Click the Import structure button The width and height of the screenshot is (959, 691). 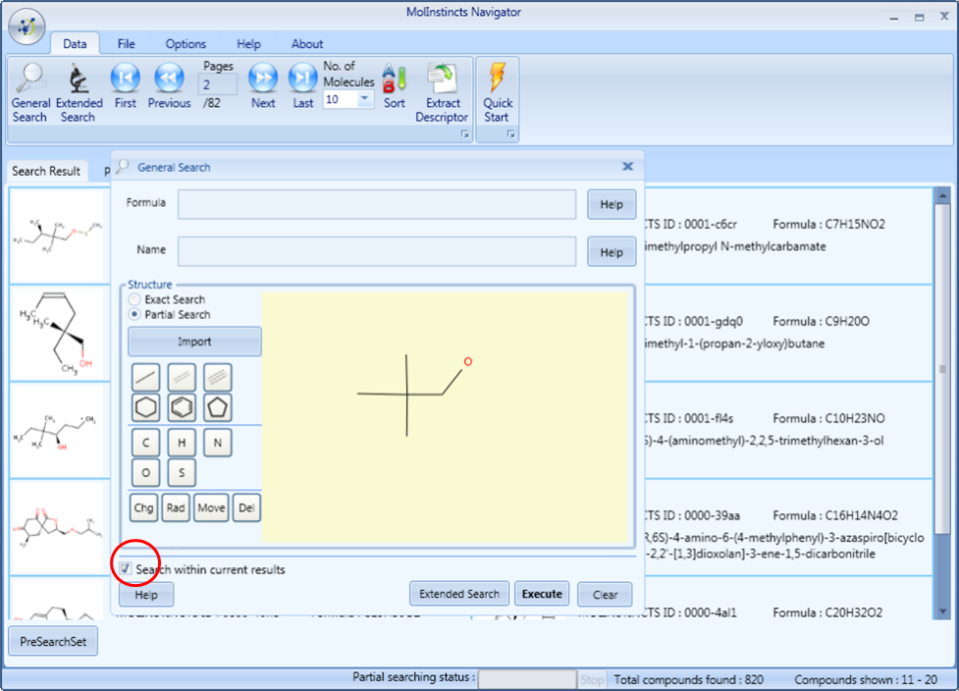pos(194,341)
